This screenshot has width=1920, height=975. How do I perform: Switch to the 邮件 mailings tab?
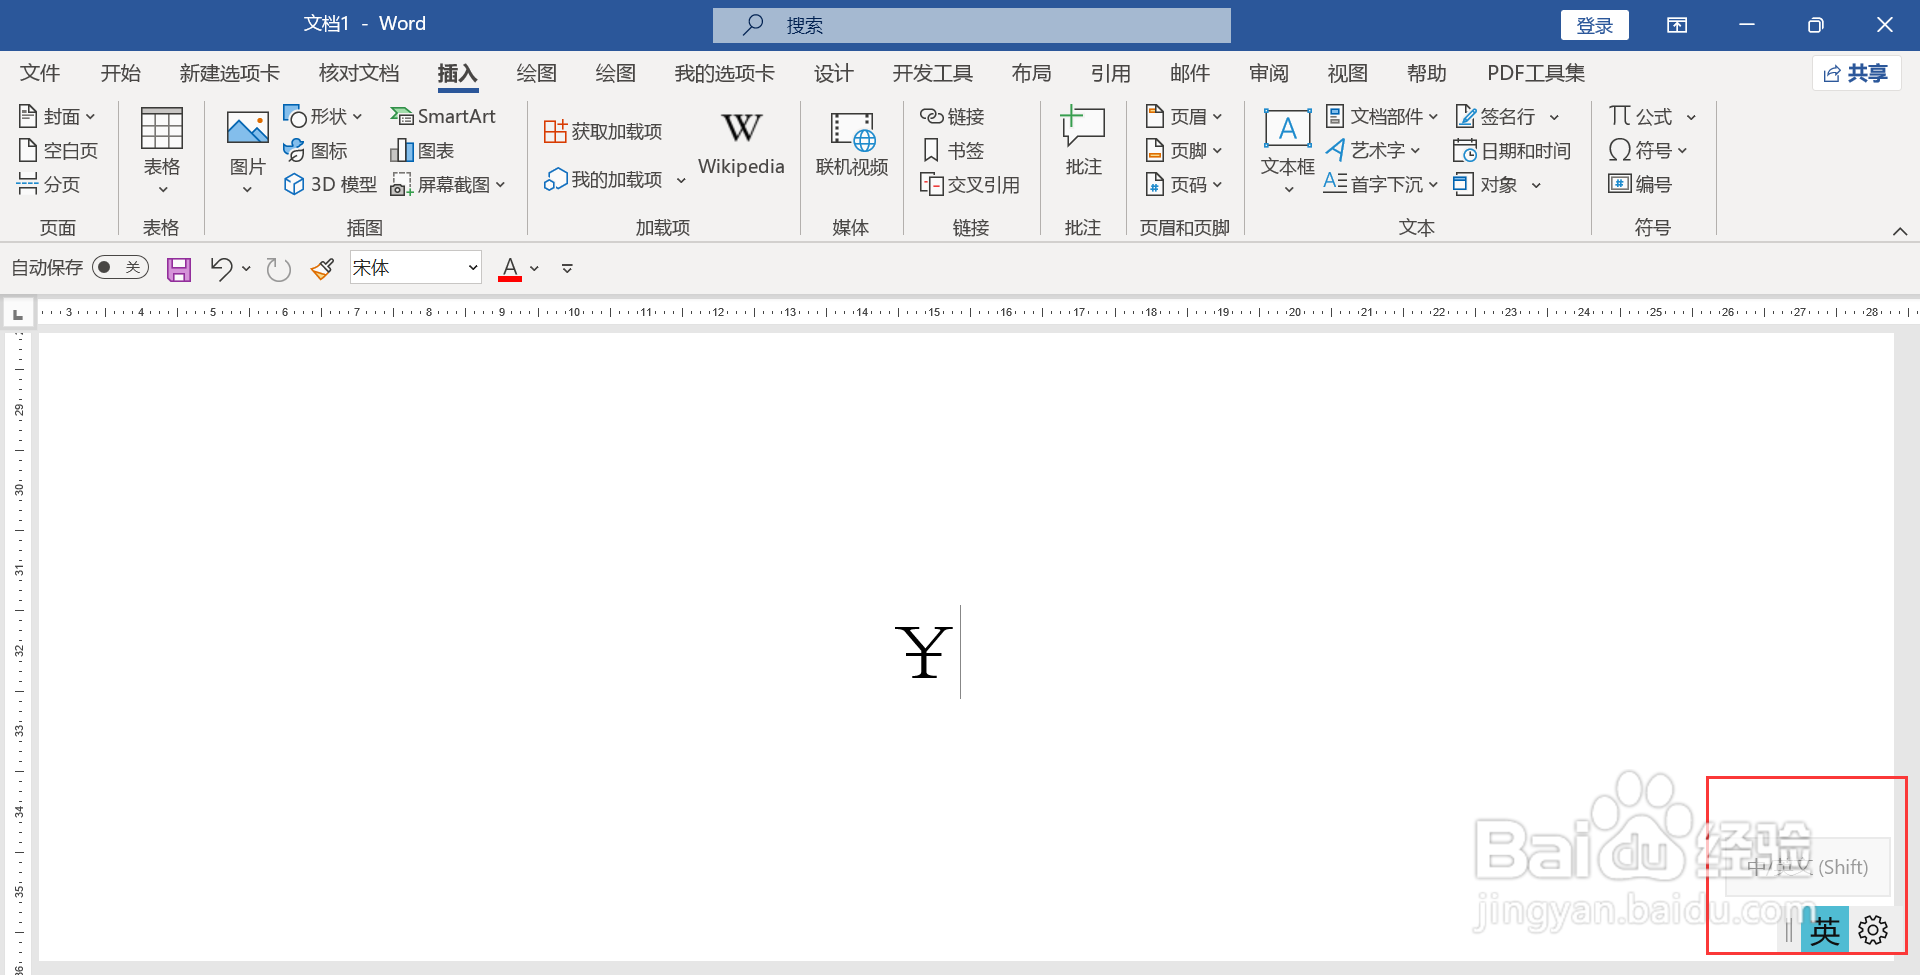pyautogui.click(x=1190, y=73)
